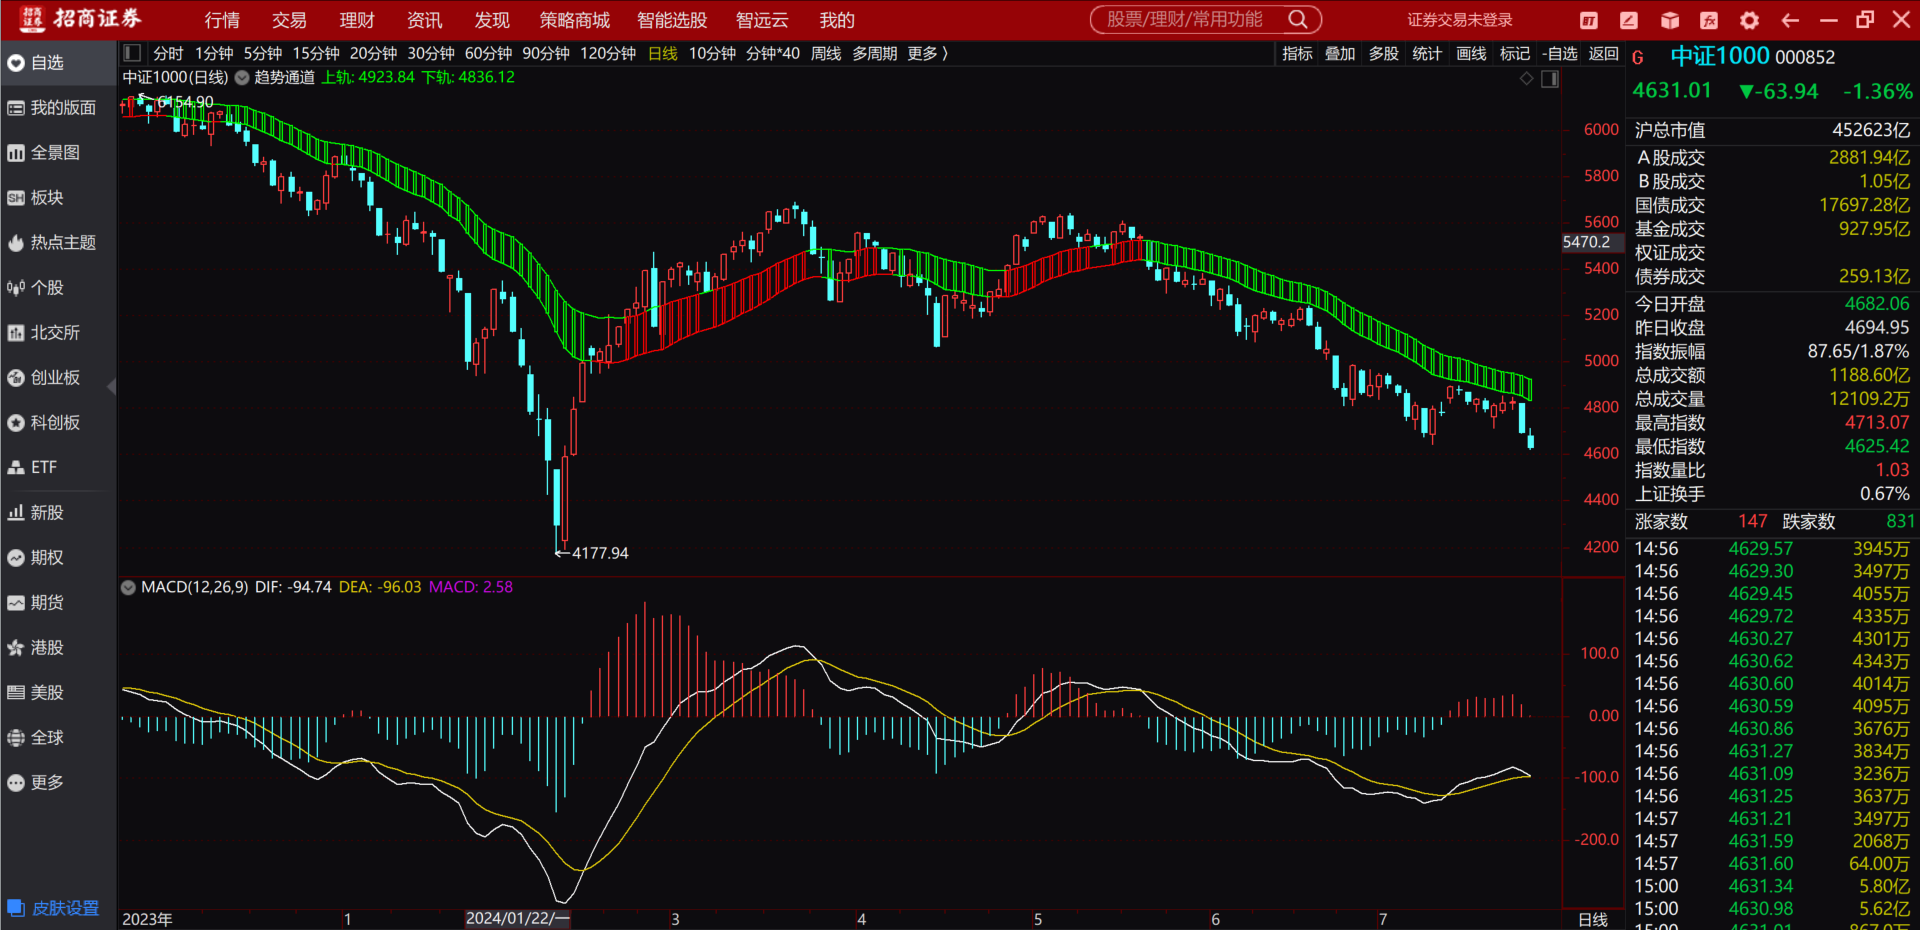Open 创业板 board in sidebar

point(58,378)
